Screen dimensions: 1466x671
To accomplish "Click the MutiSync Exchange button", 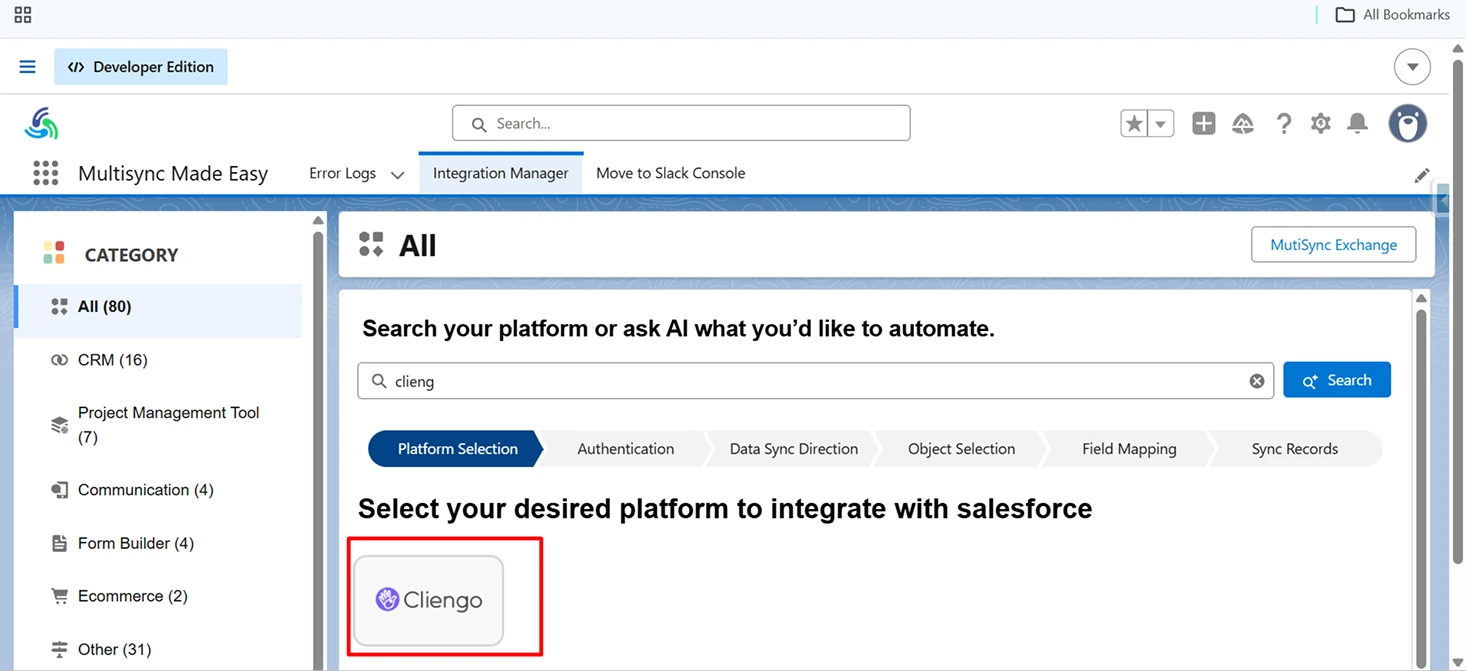I will point(1333,244).
